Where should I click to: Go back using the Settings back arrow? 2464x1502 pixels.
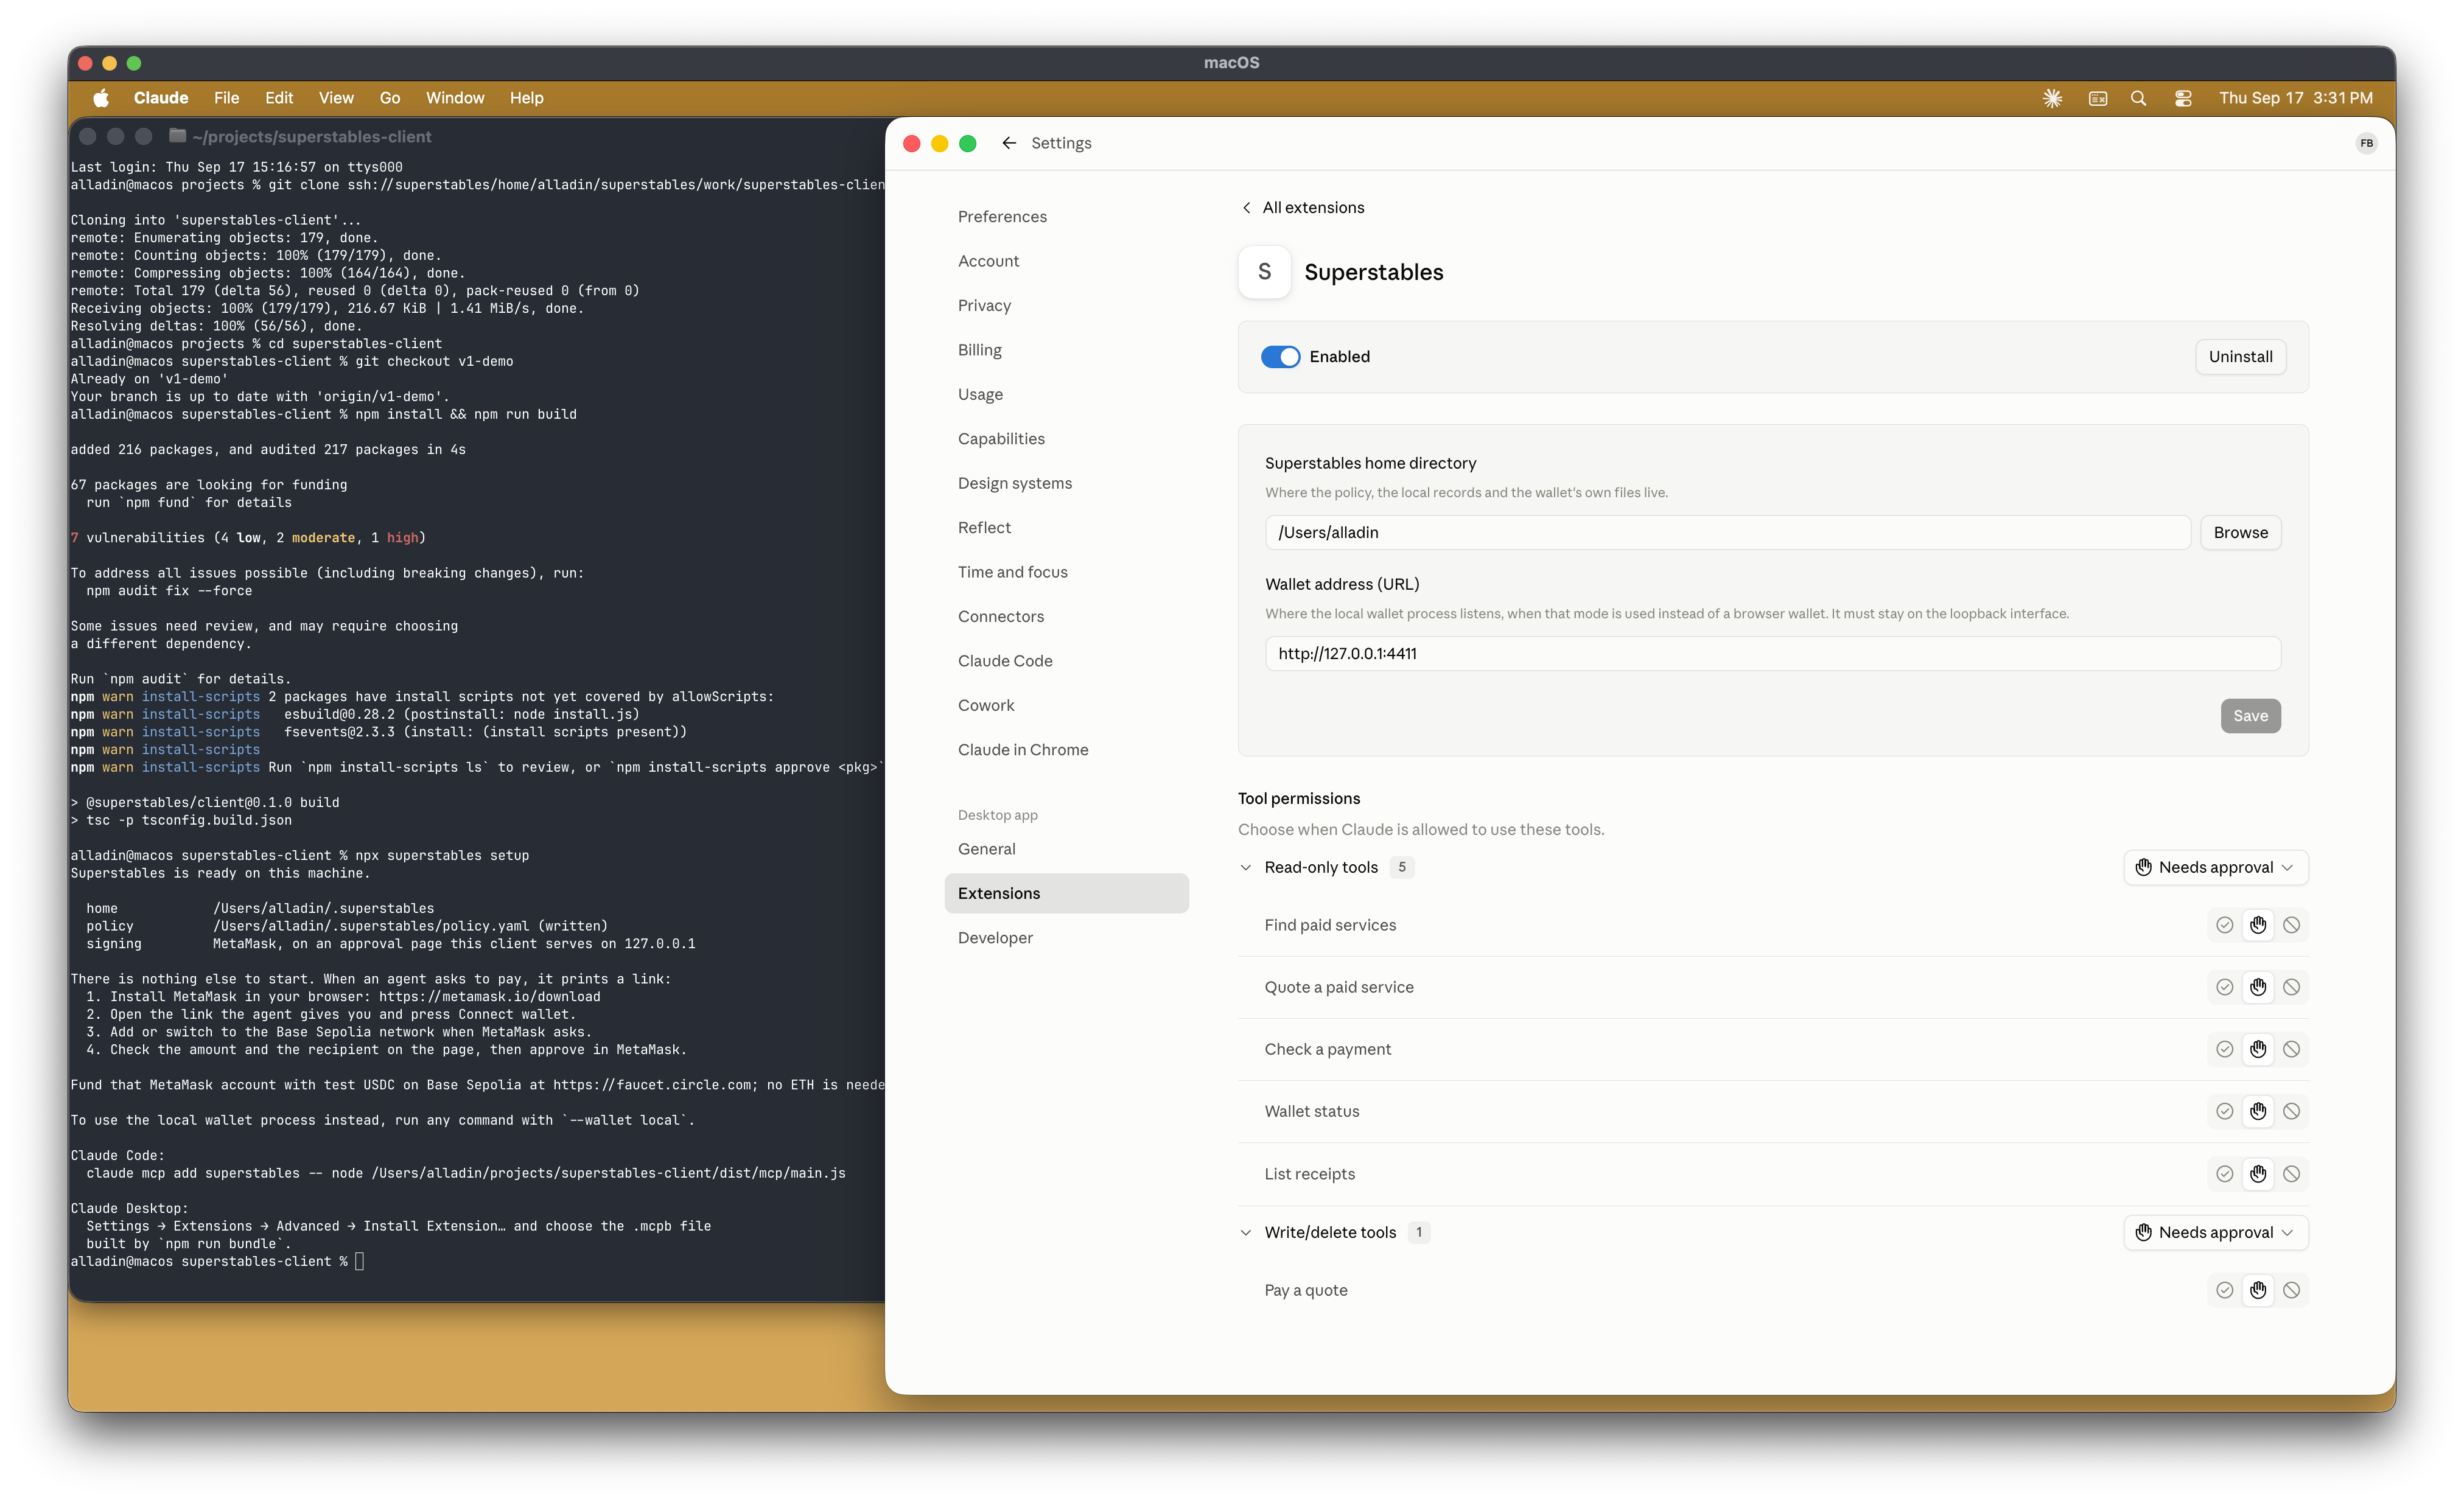(x=1009, y=143)
